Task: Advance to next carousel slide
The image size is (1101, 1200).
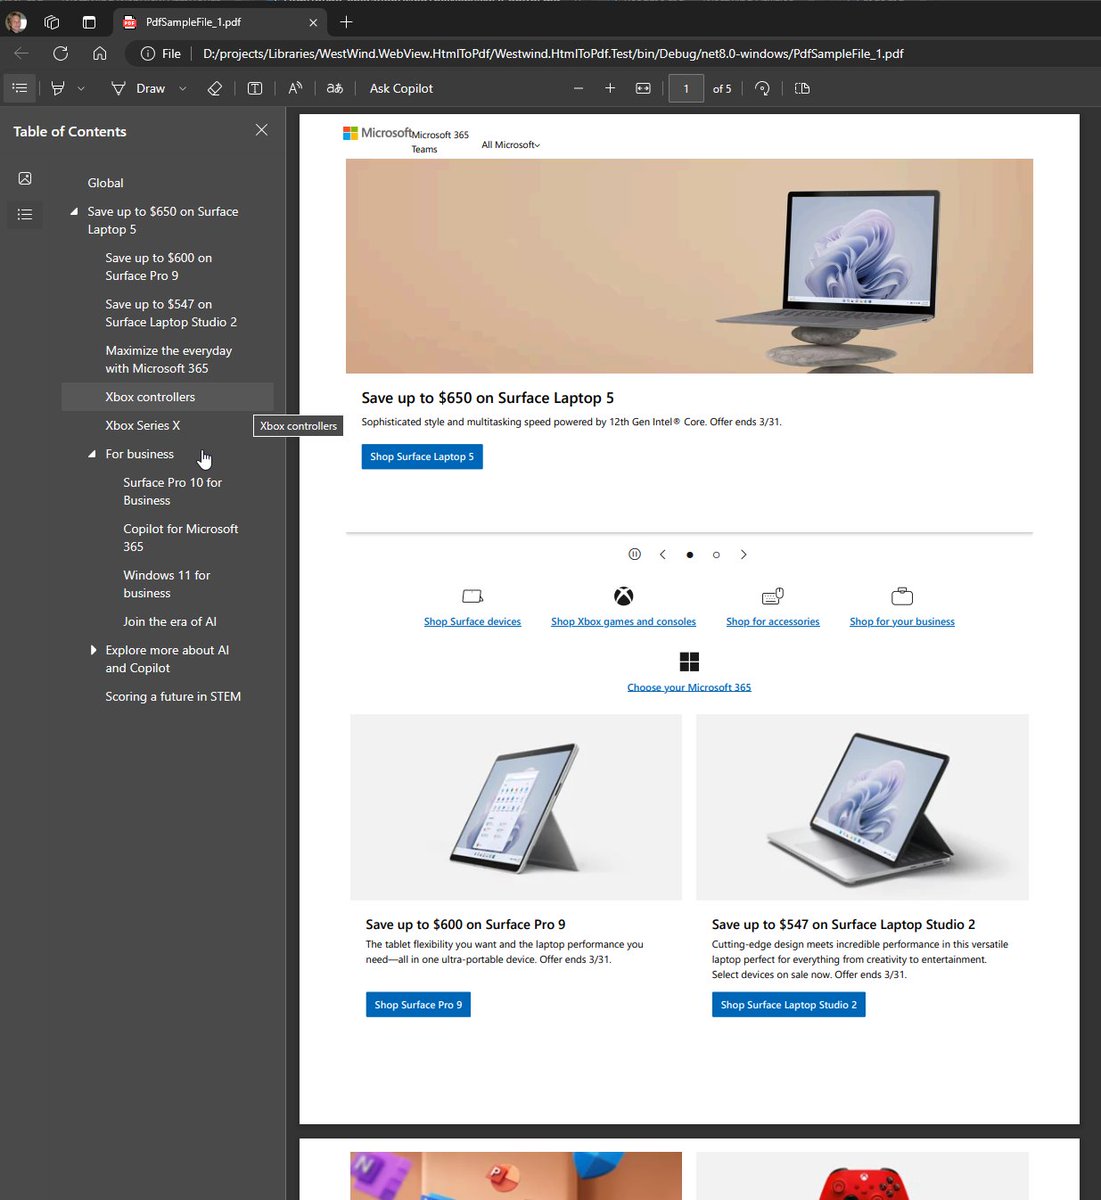Action: [743, 554]
